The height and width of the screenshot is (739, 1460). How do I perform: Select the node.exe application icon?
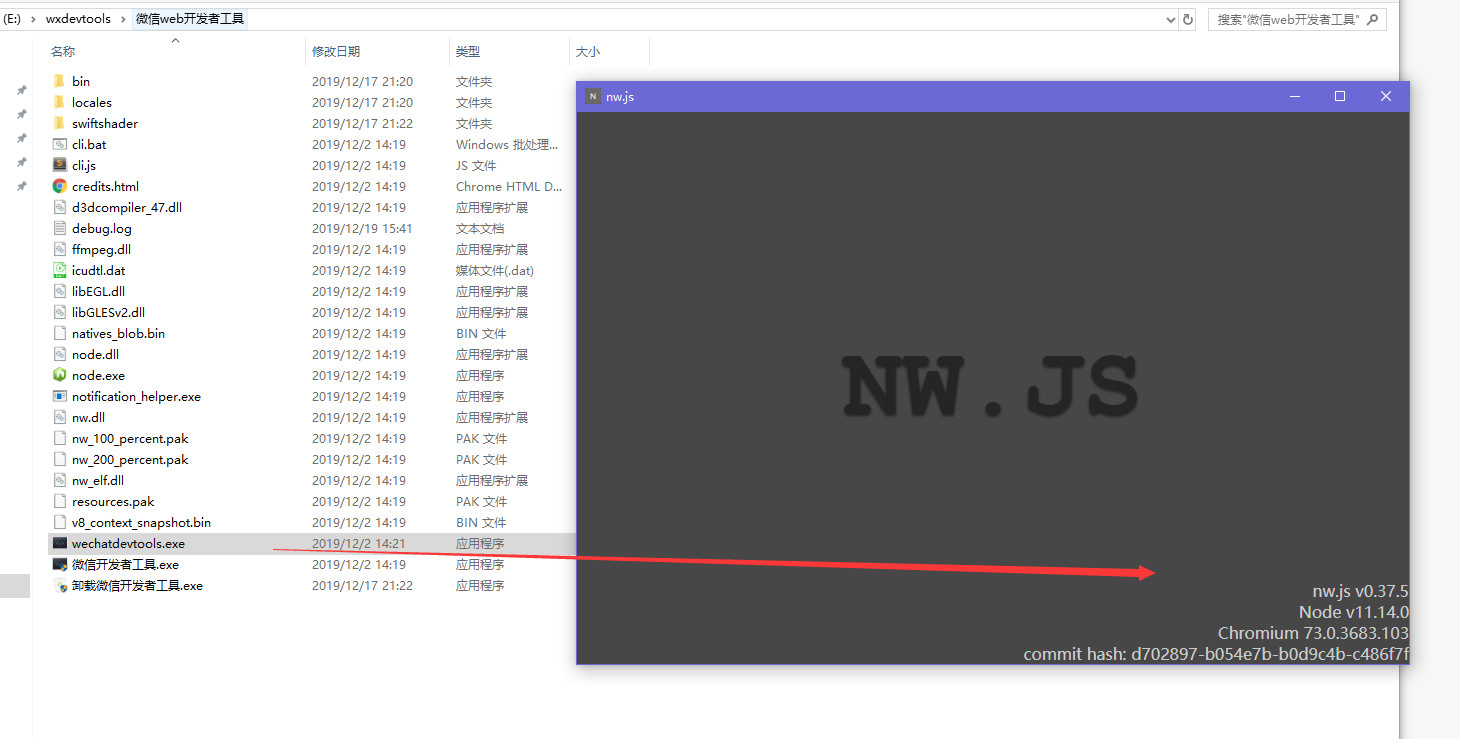tap(59, 375)
